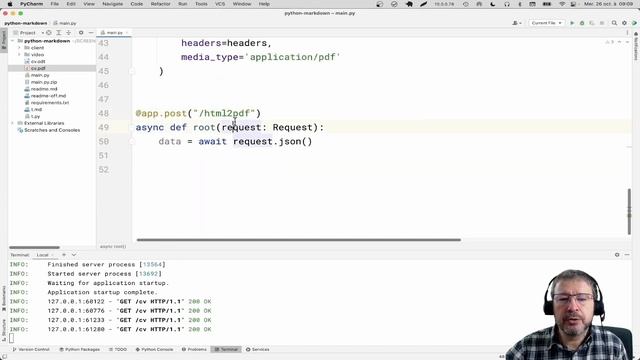Click 'media_type' parameter in code

209,57
